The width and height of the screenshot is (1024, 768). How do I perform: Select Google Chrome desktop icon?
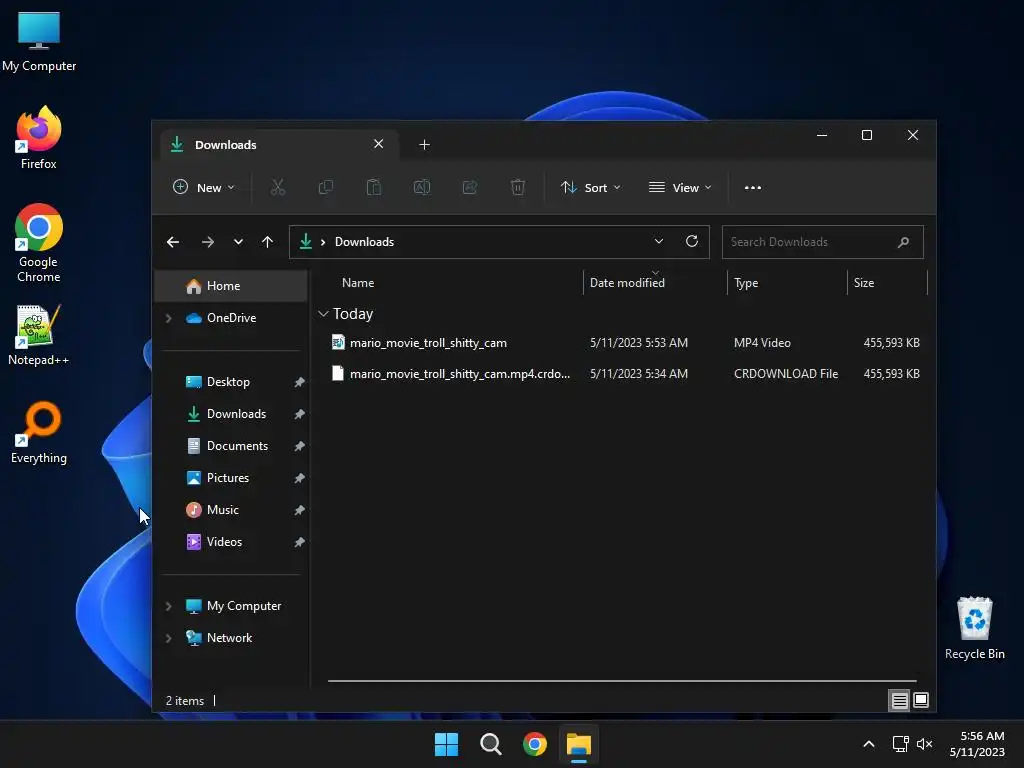point(39,243)
